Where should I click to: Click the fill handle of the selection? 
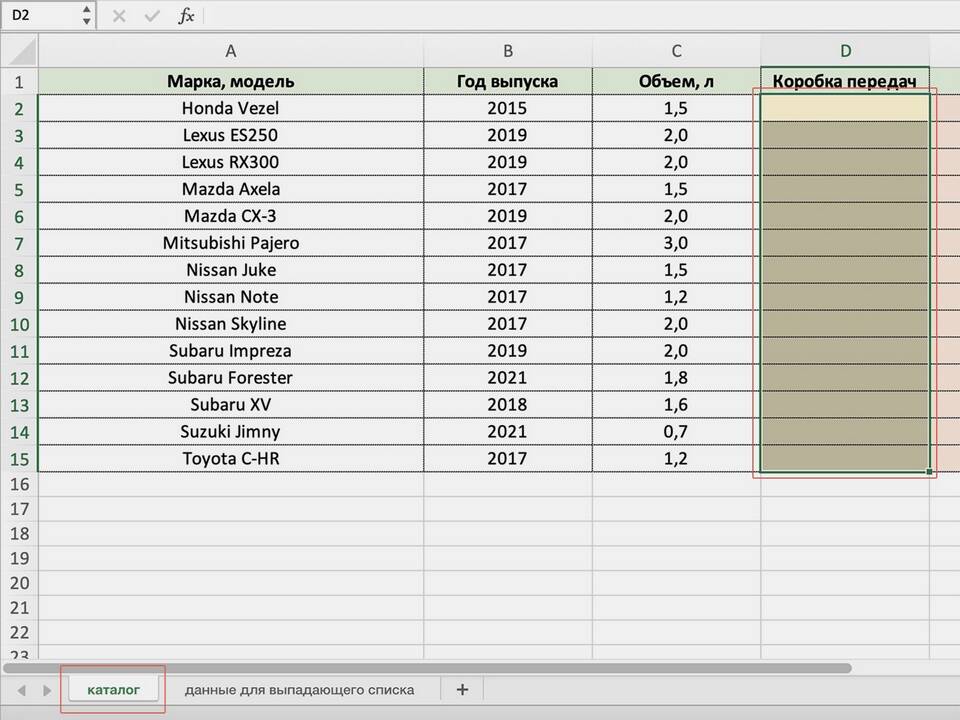click(x=929, y=471)
